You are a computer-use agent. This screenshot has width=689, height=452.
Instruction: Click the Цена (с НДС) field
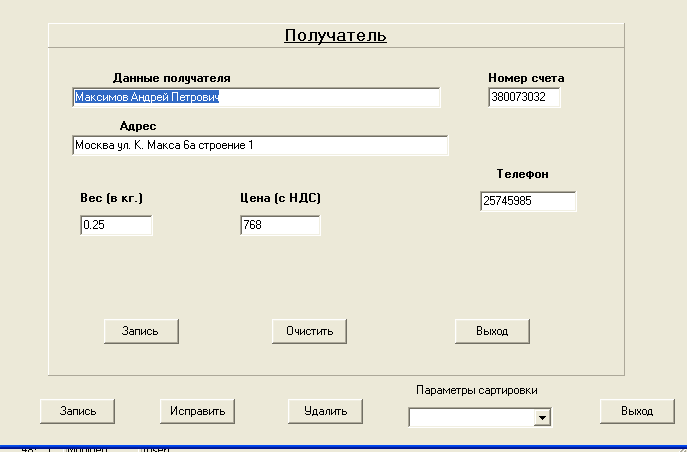280,225
